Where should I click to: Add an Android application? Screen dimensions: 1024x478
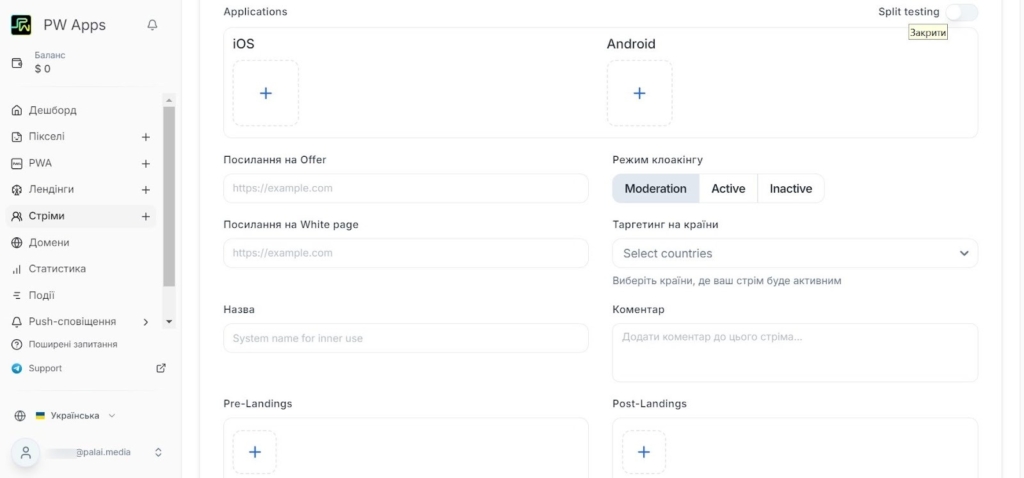[639, 93]
